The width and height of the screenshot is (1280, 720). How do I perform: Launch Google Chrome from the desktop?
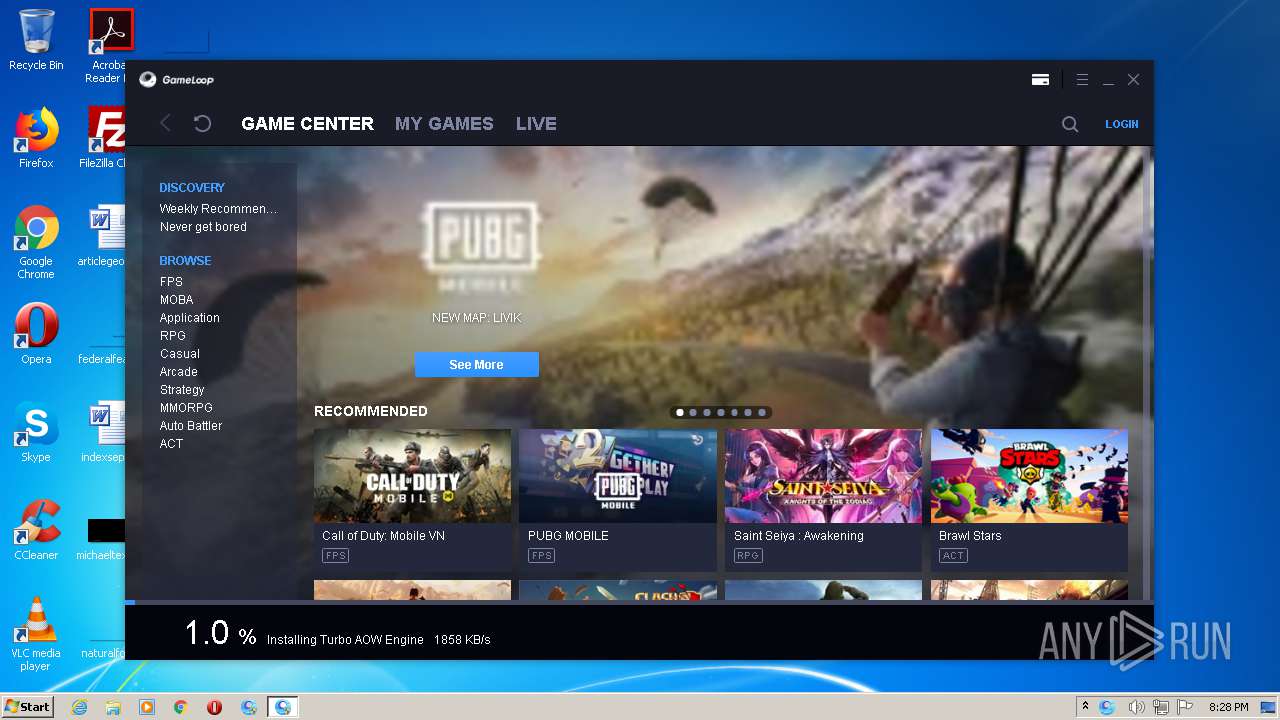click(x=36, y=242)
